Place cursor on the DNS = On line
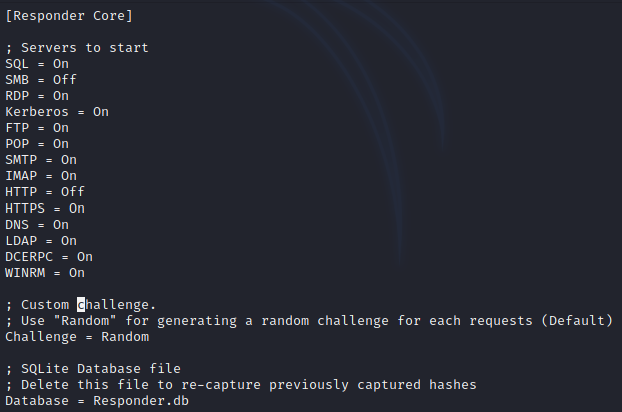This screenshot has width=622, height=412. pyautogui.click(x=37, y=224)
